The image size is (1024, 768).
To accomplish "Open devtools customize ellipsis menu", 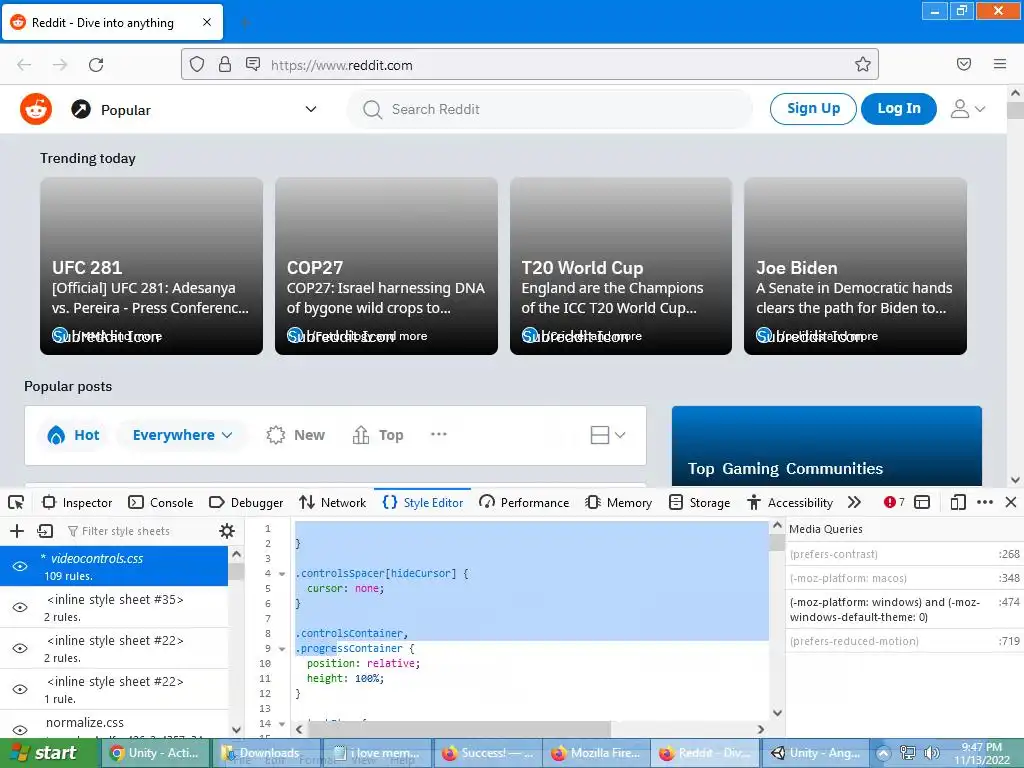I will (985, 502).
